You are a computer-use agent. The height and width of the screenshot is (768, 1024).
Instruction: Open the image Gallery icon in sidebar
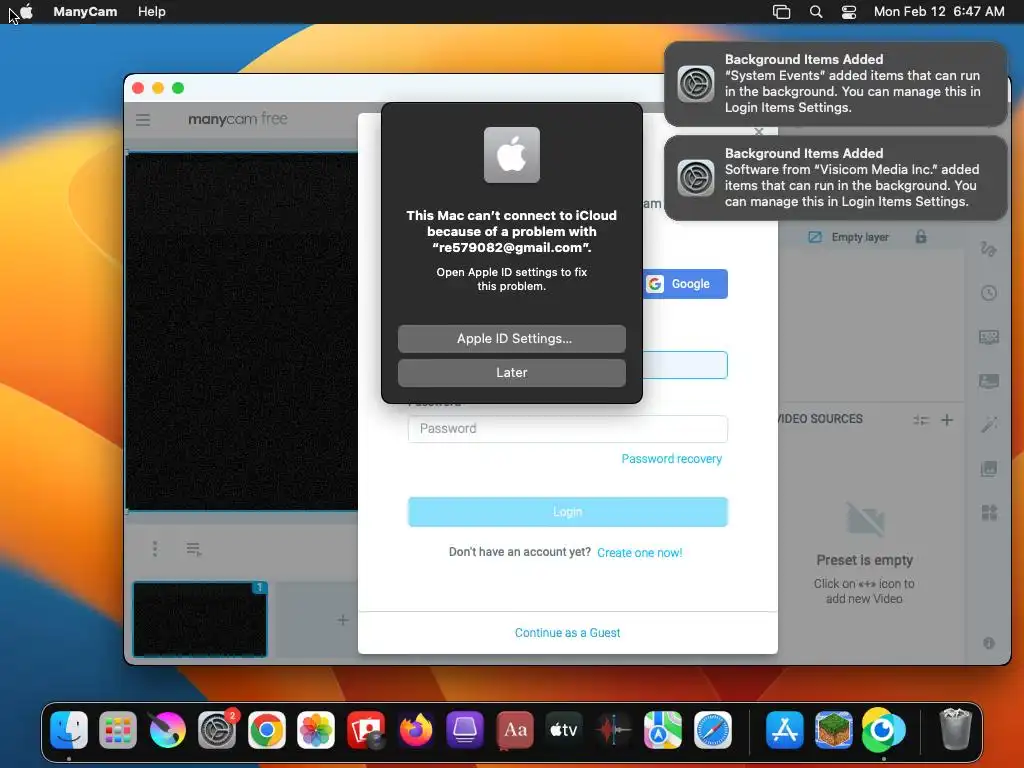tap(989, 468)
